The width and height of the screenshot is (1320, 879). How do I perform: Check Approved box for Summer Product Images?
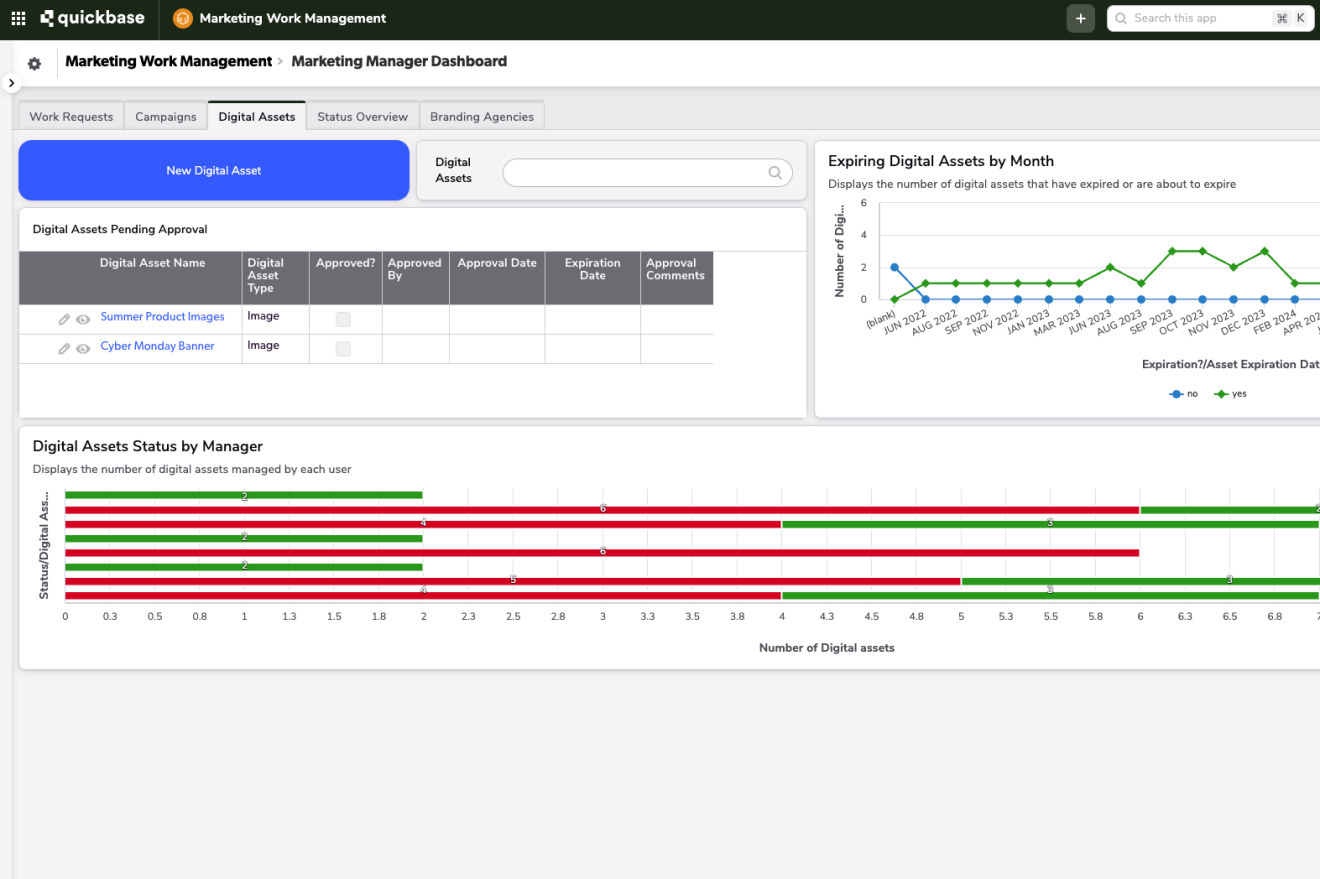pos(343,319)
